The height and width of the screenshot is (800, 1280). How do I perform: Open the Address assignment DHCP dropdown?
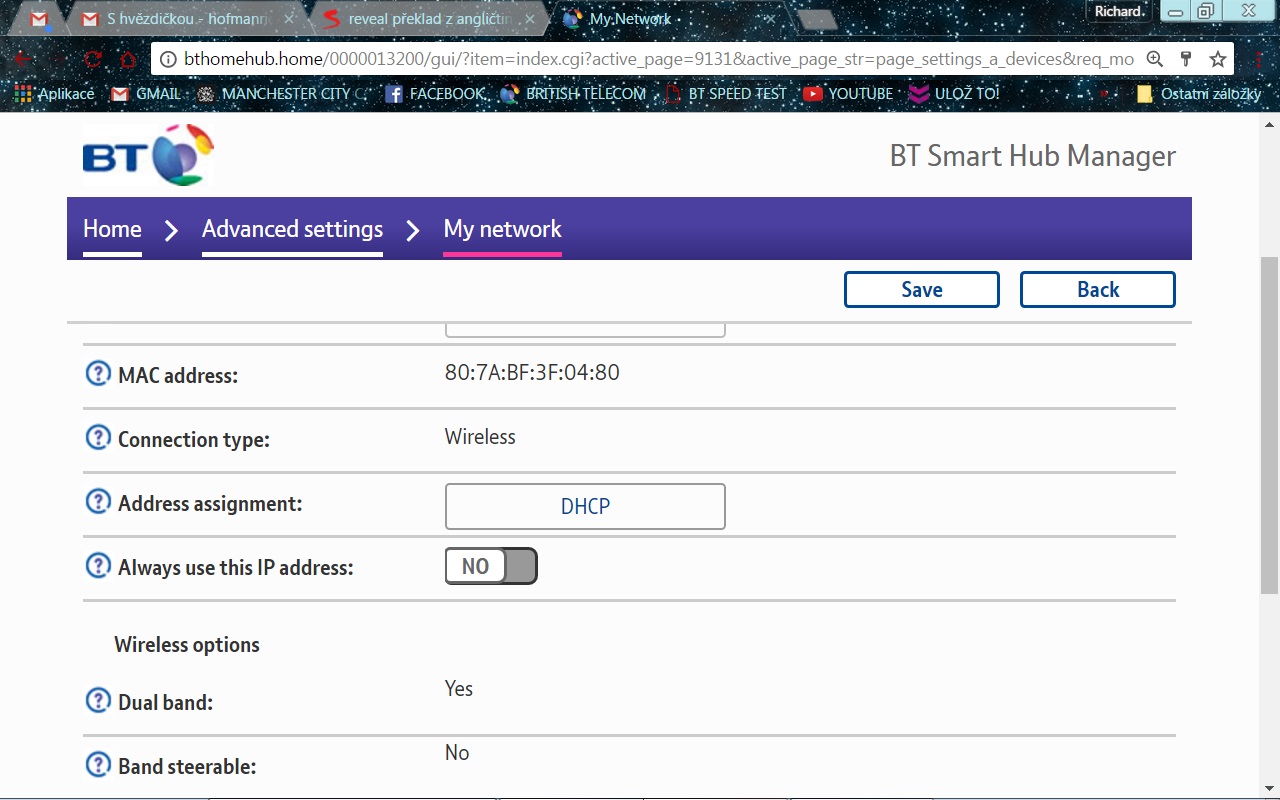tap(585, 507)
